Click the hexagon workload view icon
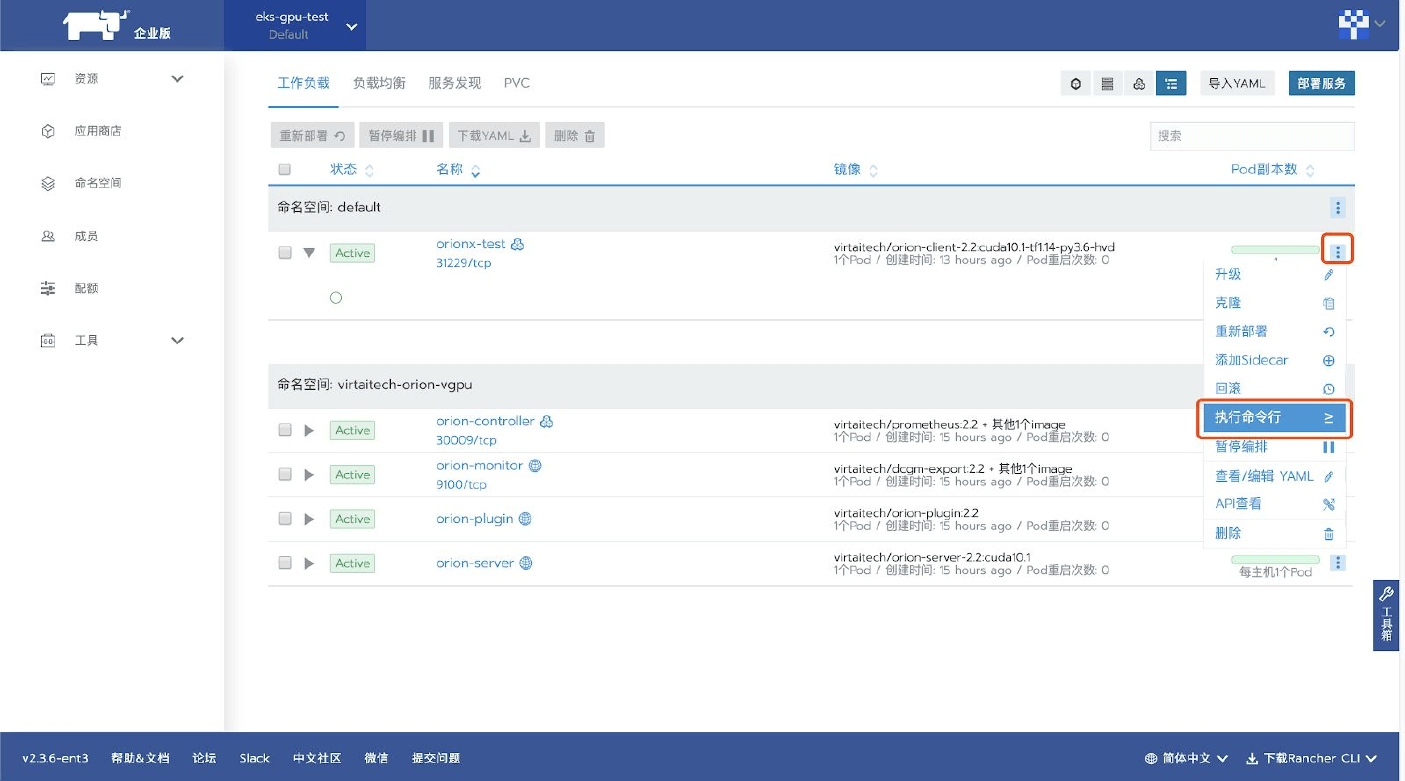The height and width of the screenshot is (781, 1405). coord(1075,83)
